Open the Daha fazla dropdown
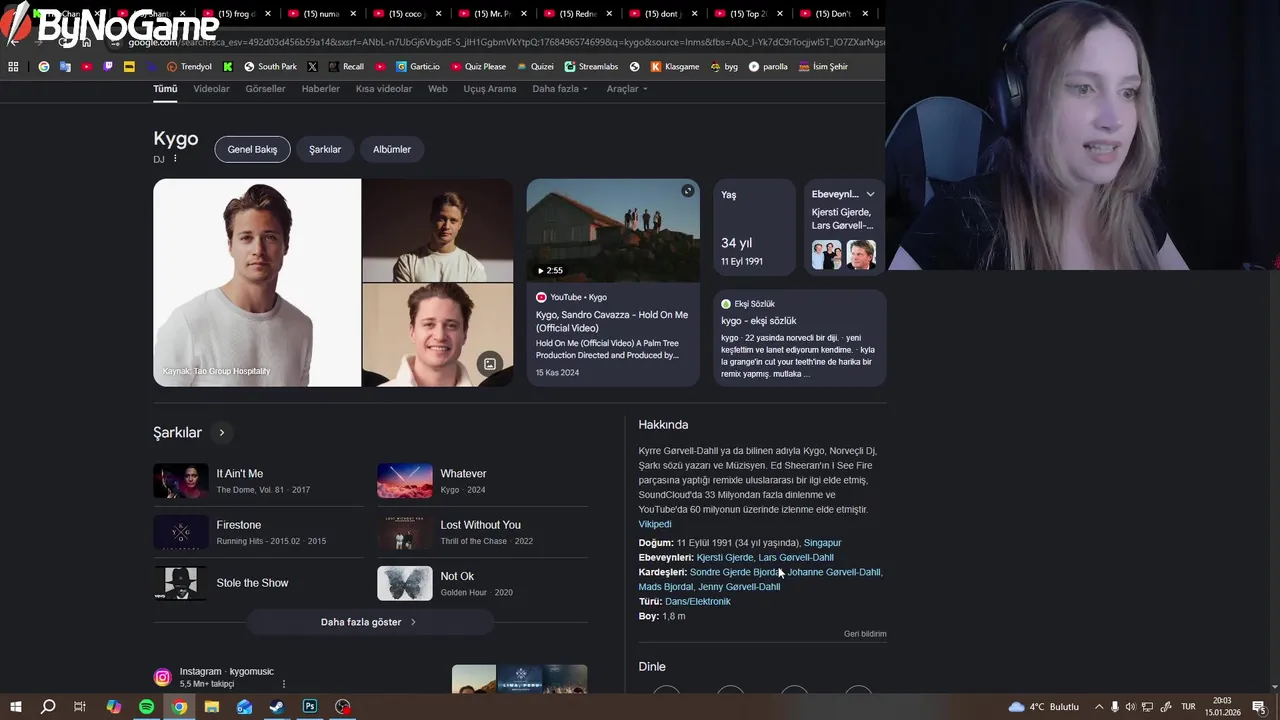 pos(560,89)
